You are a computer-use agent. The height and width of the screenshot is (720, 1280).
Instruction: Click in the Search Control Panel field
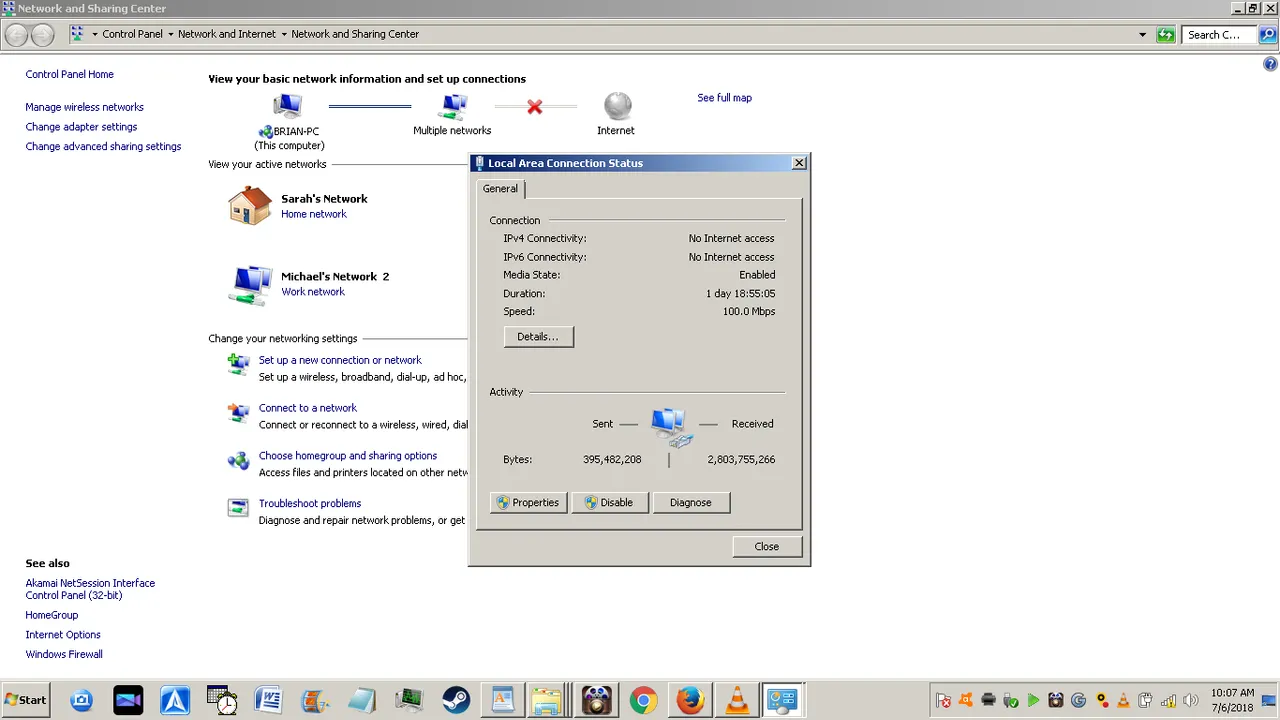(1218, 34)
